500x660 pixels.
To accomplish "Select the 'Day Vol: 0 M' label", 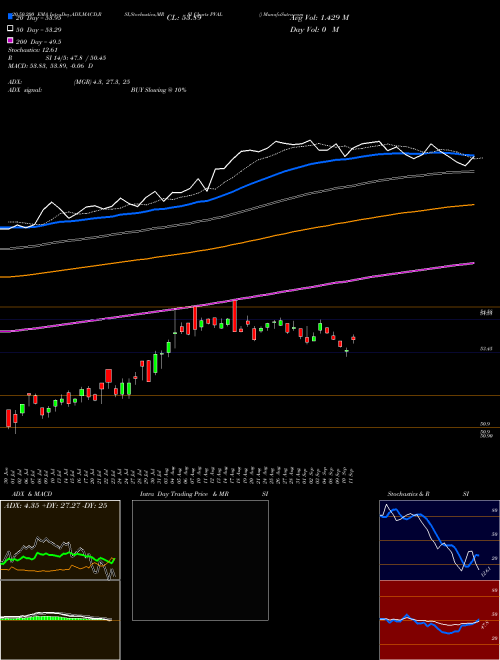I will pos(314,29).
